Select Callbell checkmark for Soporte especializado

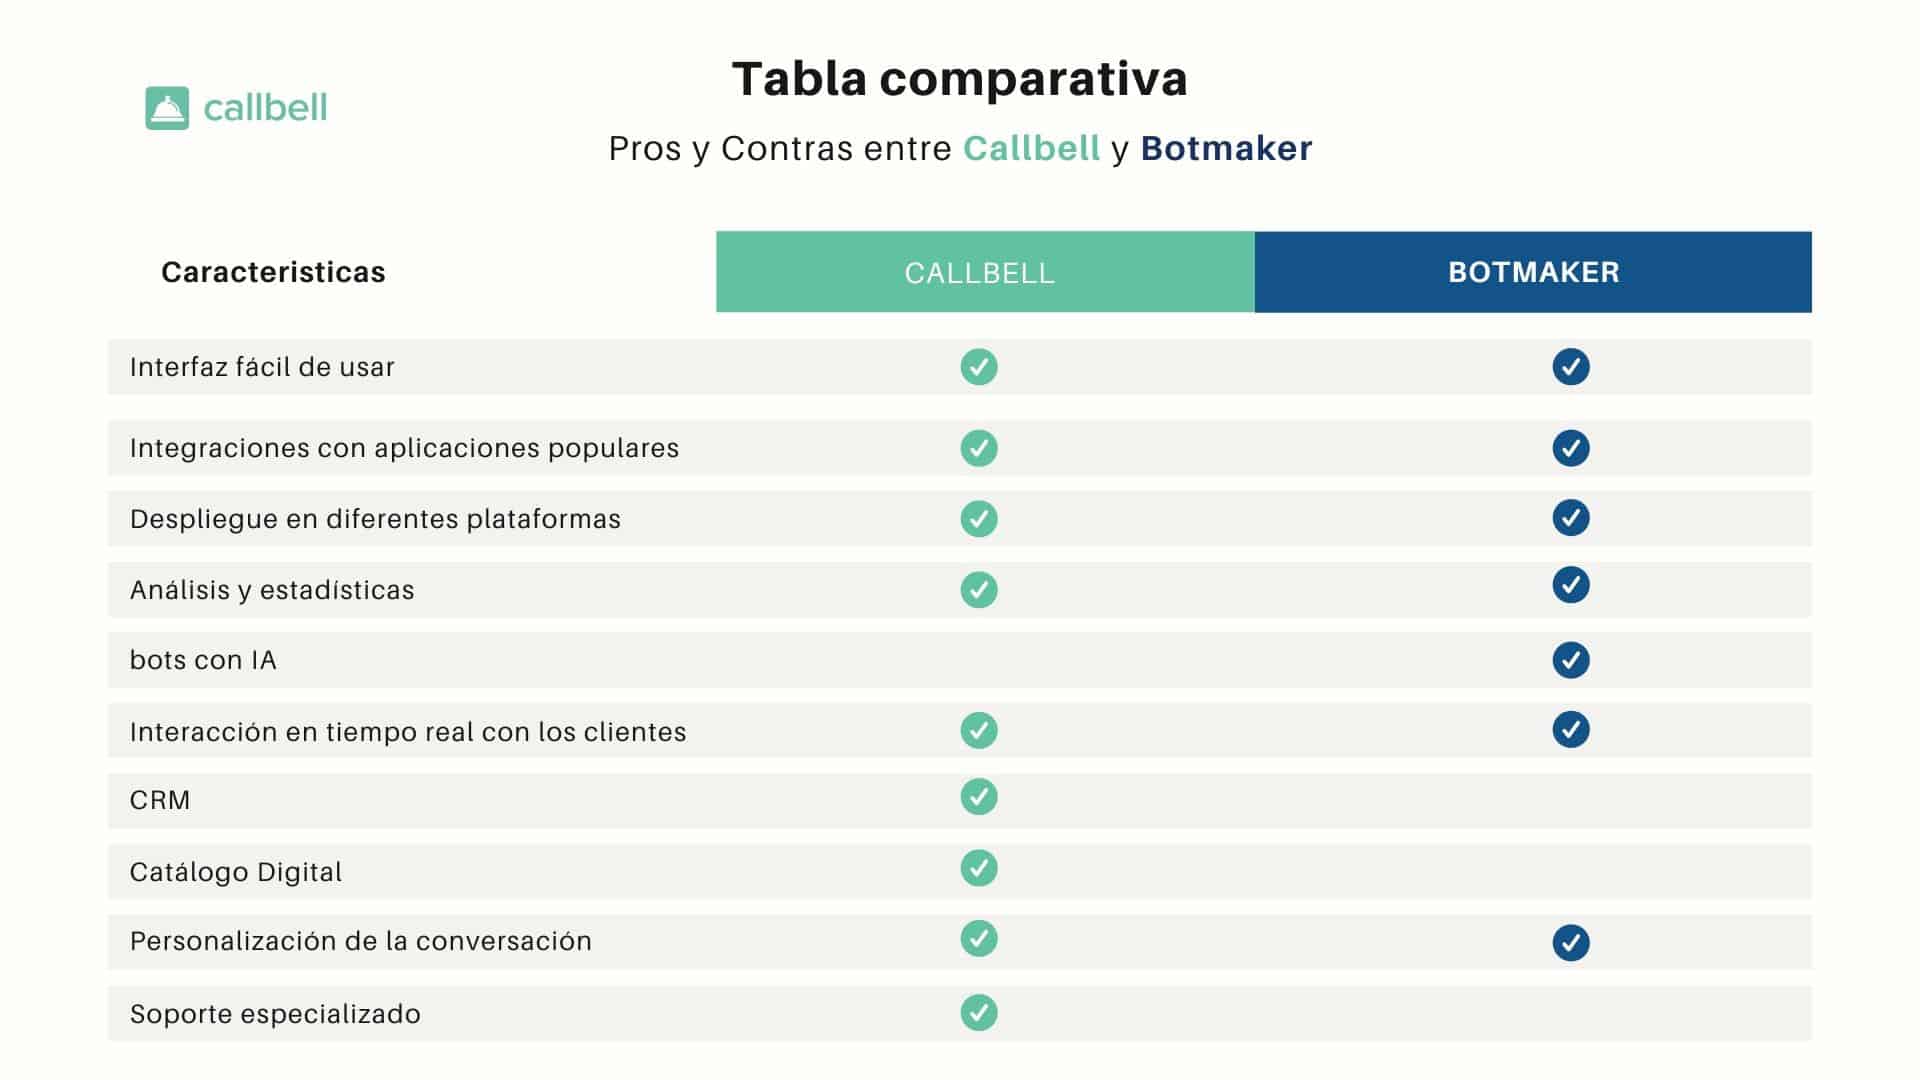979,1012
